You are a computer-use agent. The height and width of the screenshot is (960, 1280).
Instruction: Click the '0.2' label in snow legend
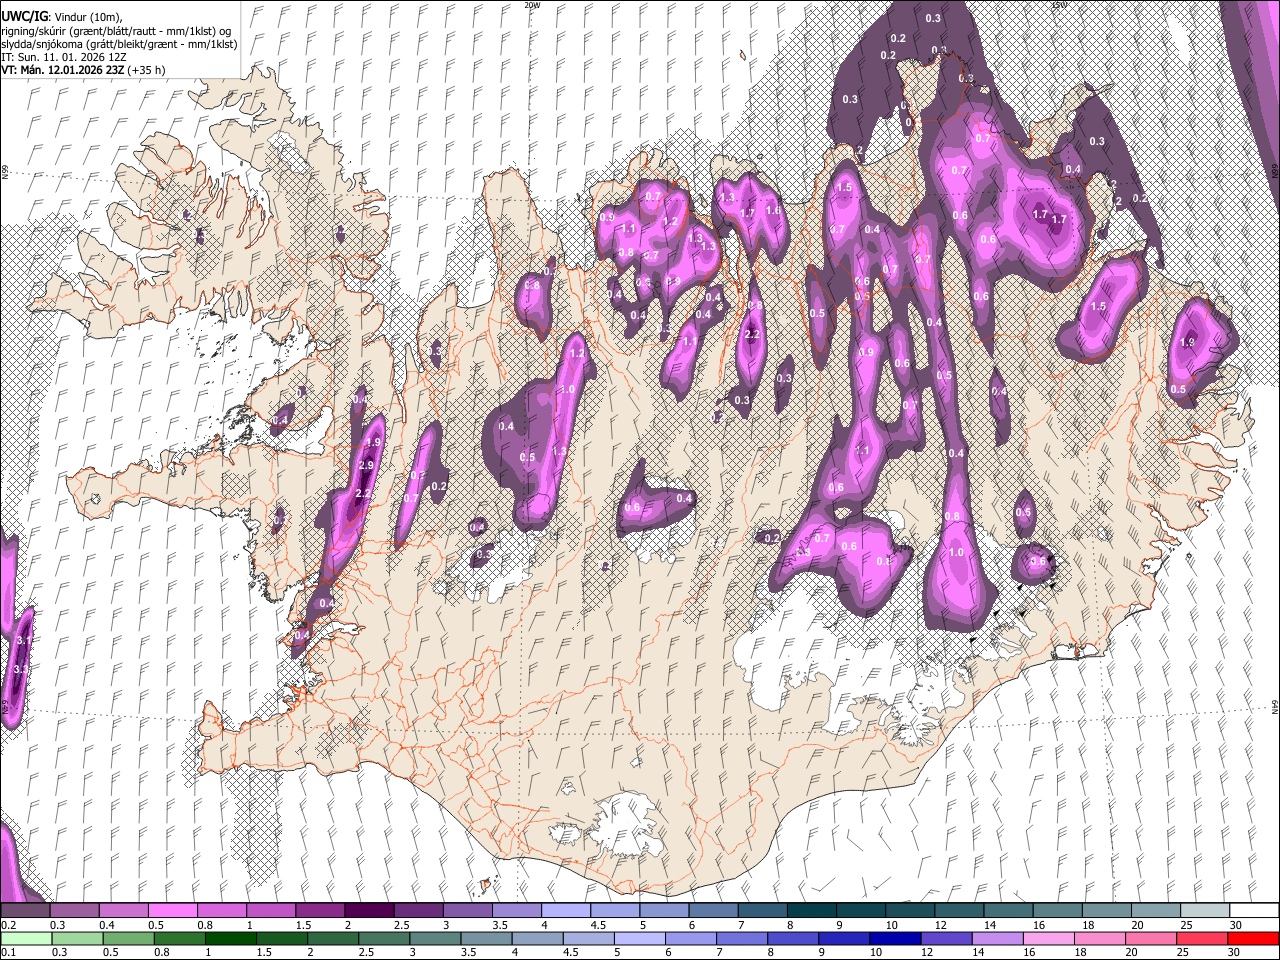pyautogui.click(x=8, y=925)
